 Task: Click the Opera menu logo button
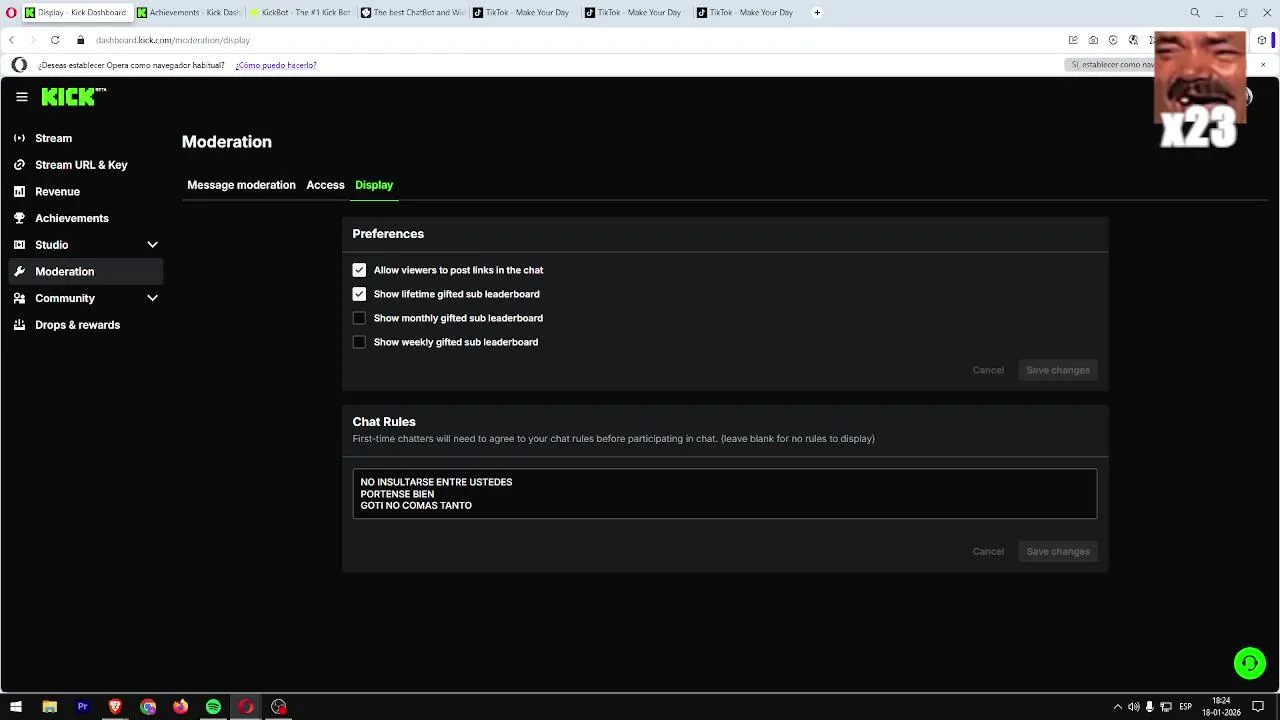(11, 13)
